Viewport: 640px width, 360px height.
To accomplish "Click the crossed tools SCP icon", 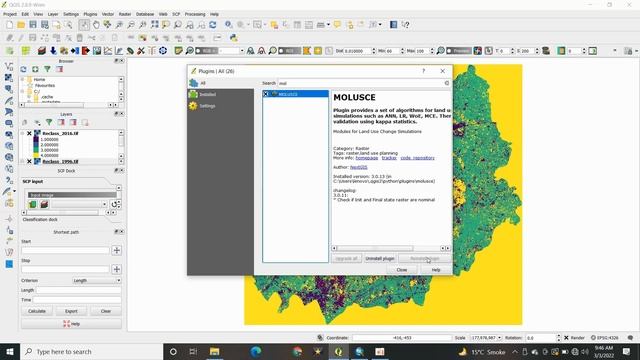I will 141,51.
